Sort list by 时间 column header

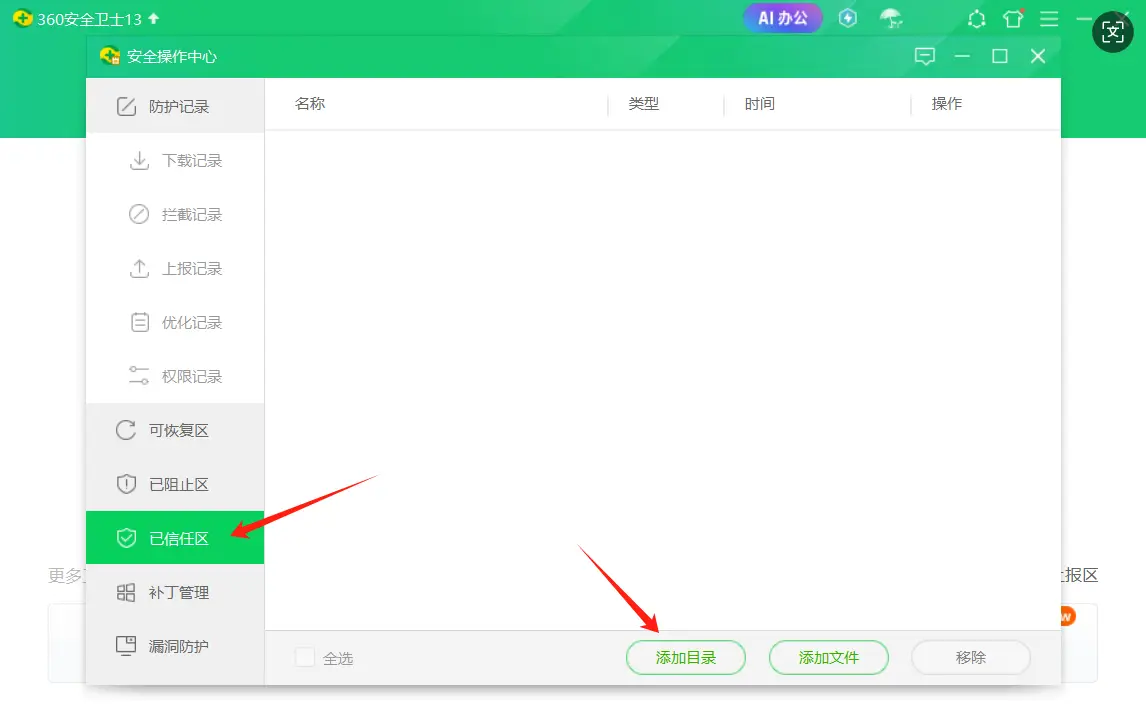(x=760, y=104)
